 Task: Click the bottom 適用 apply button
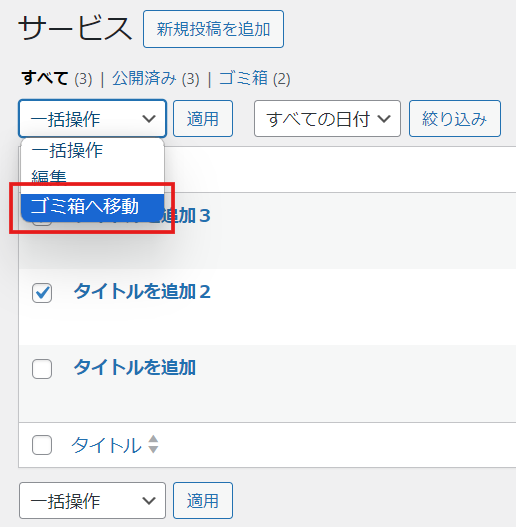tap(203, 501)
